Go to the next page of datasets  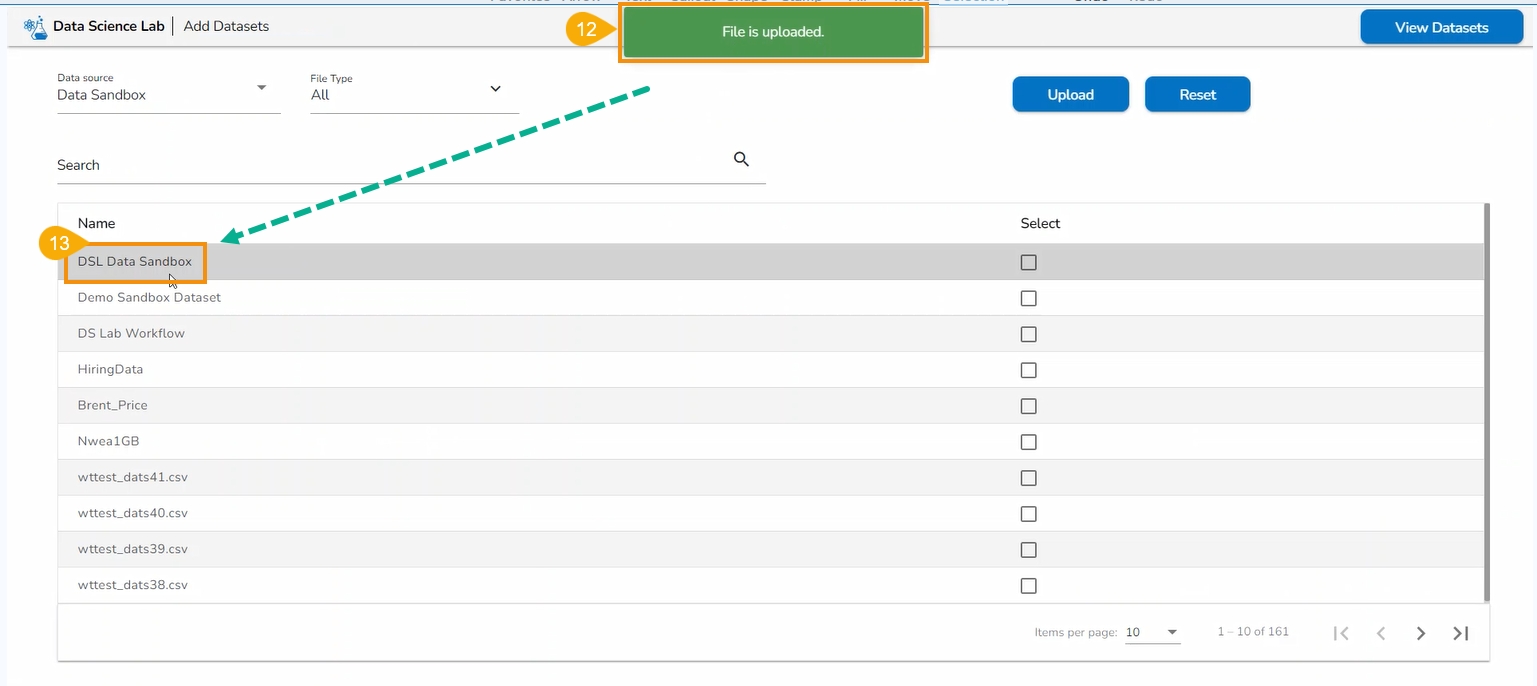tap(1420, 633)
